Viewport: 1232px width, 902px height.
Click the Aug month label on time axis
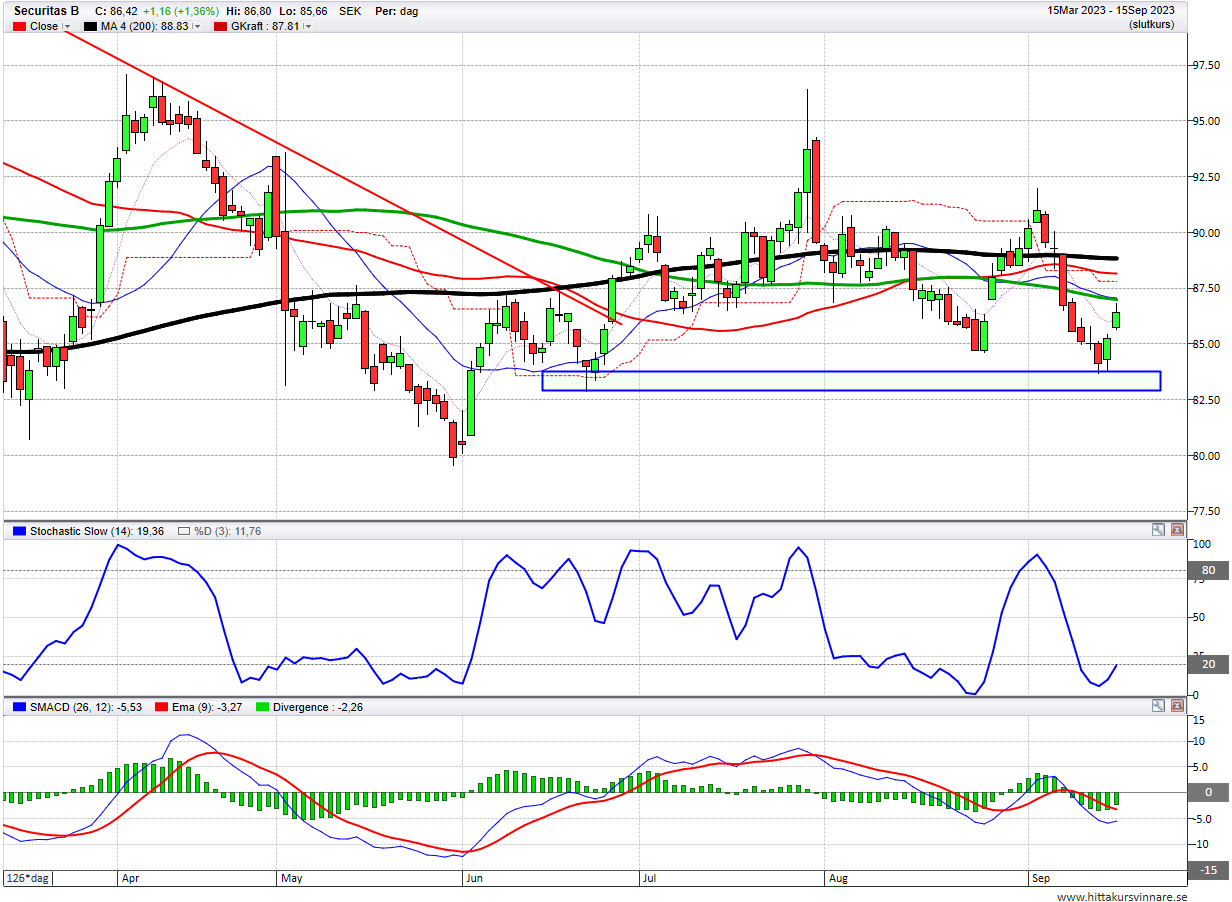pyautogui.click(x=838, y=879)
